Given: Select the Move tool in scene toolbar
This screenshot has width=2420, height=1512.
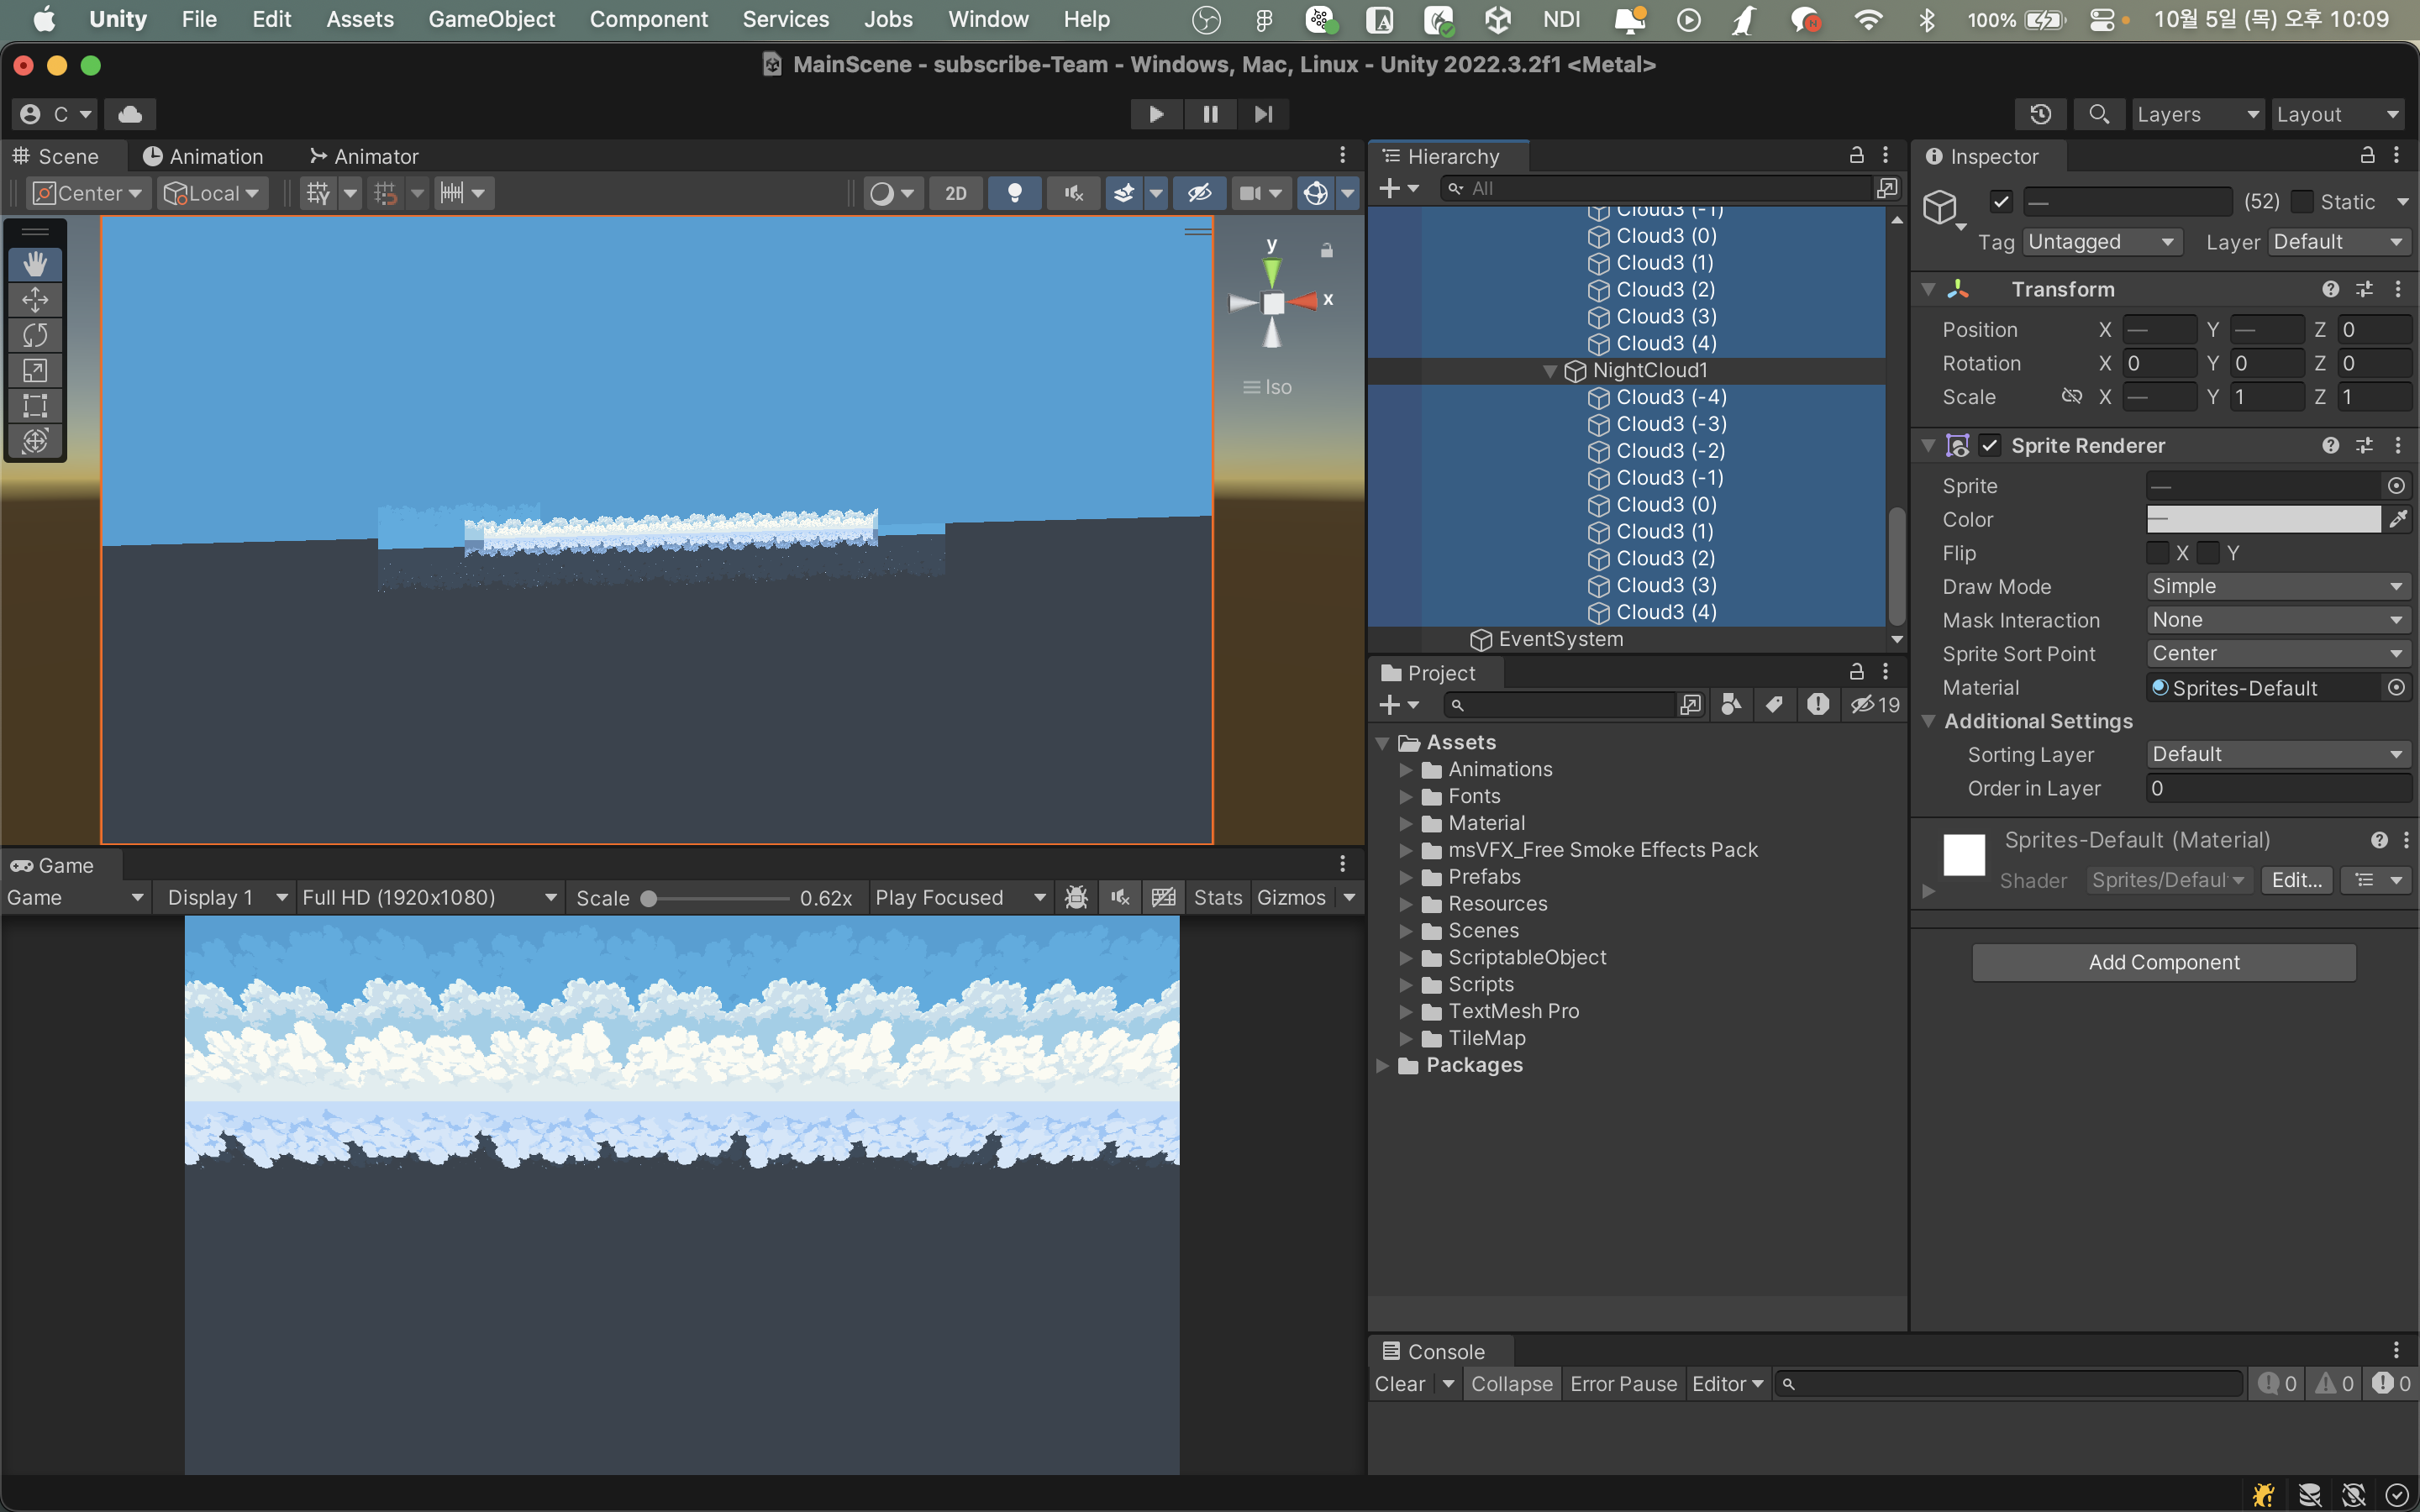Looking at the screenshot, I should [35, 300].
